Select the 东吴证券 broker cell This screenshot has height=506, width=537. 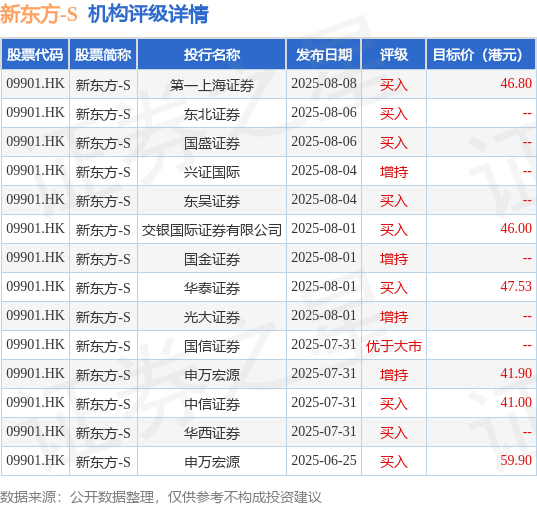click(212, 201)
